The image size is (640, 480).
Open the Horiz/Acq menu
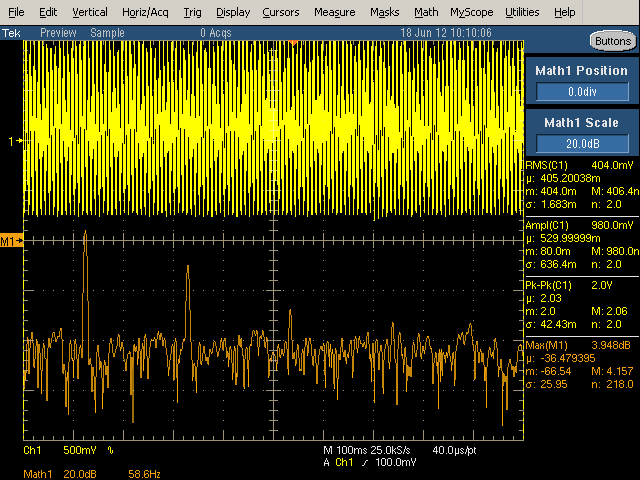(145, 13)
